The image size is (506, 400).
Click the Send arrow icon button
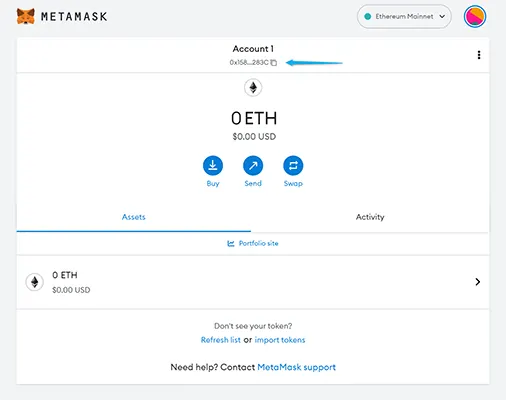pyautogui.click(x=253, y=165)
